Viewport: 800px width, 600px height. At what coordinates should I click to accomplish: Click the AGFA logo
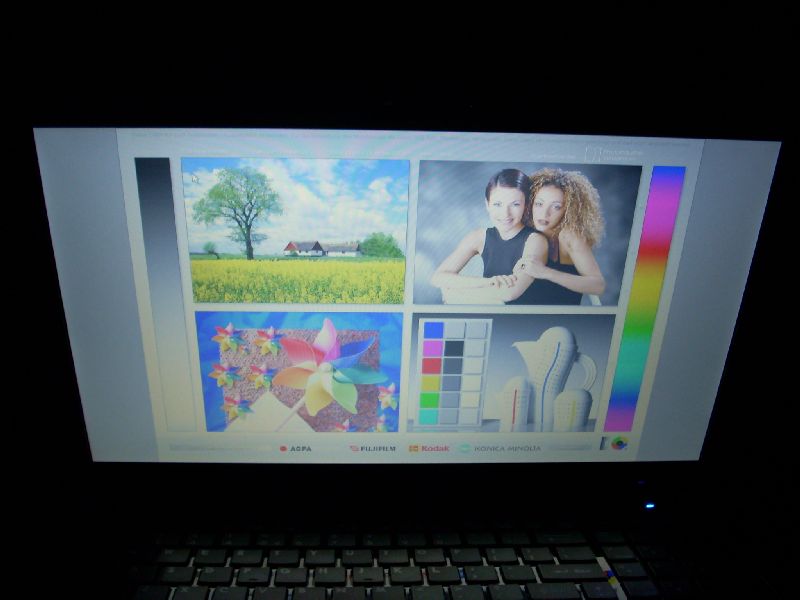295,448
